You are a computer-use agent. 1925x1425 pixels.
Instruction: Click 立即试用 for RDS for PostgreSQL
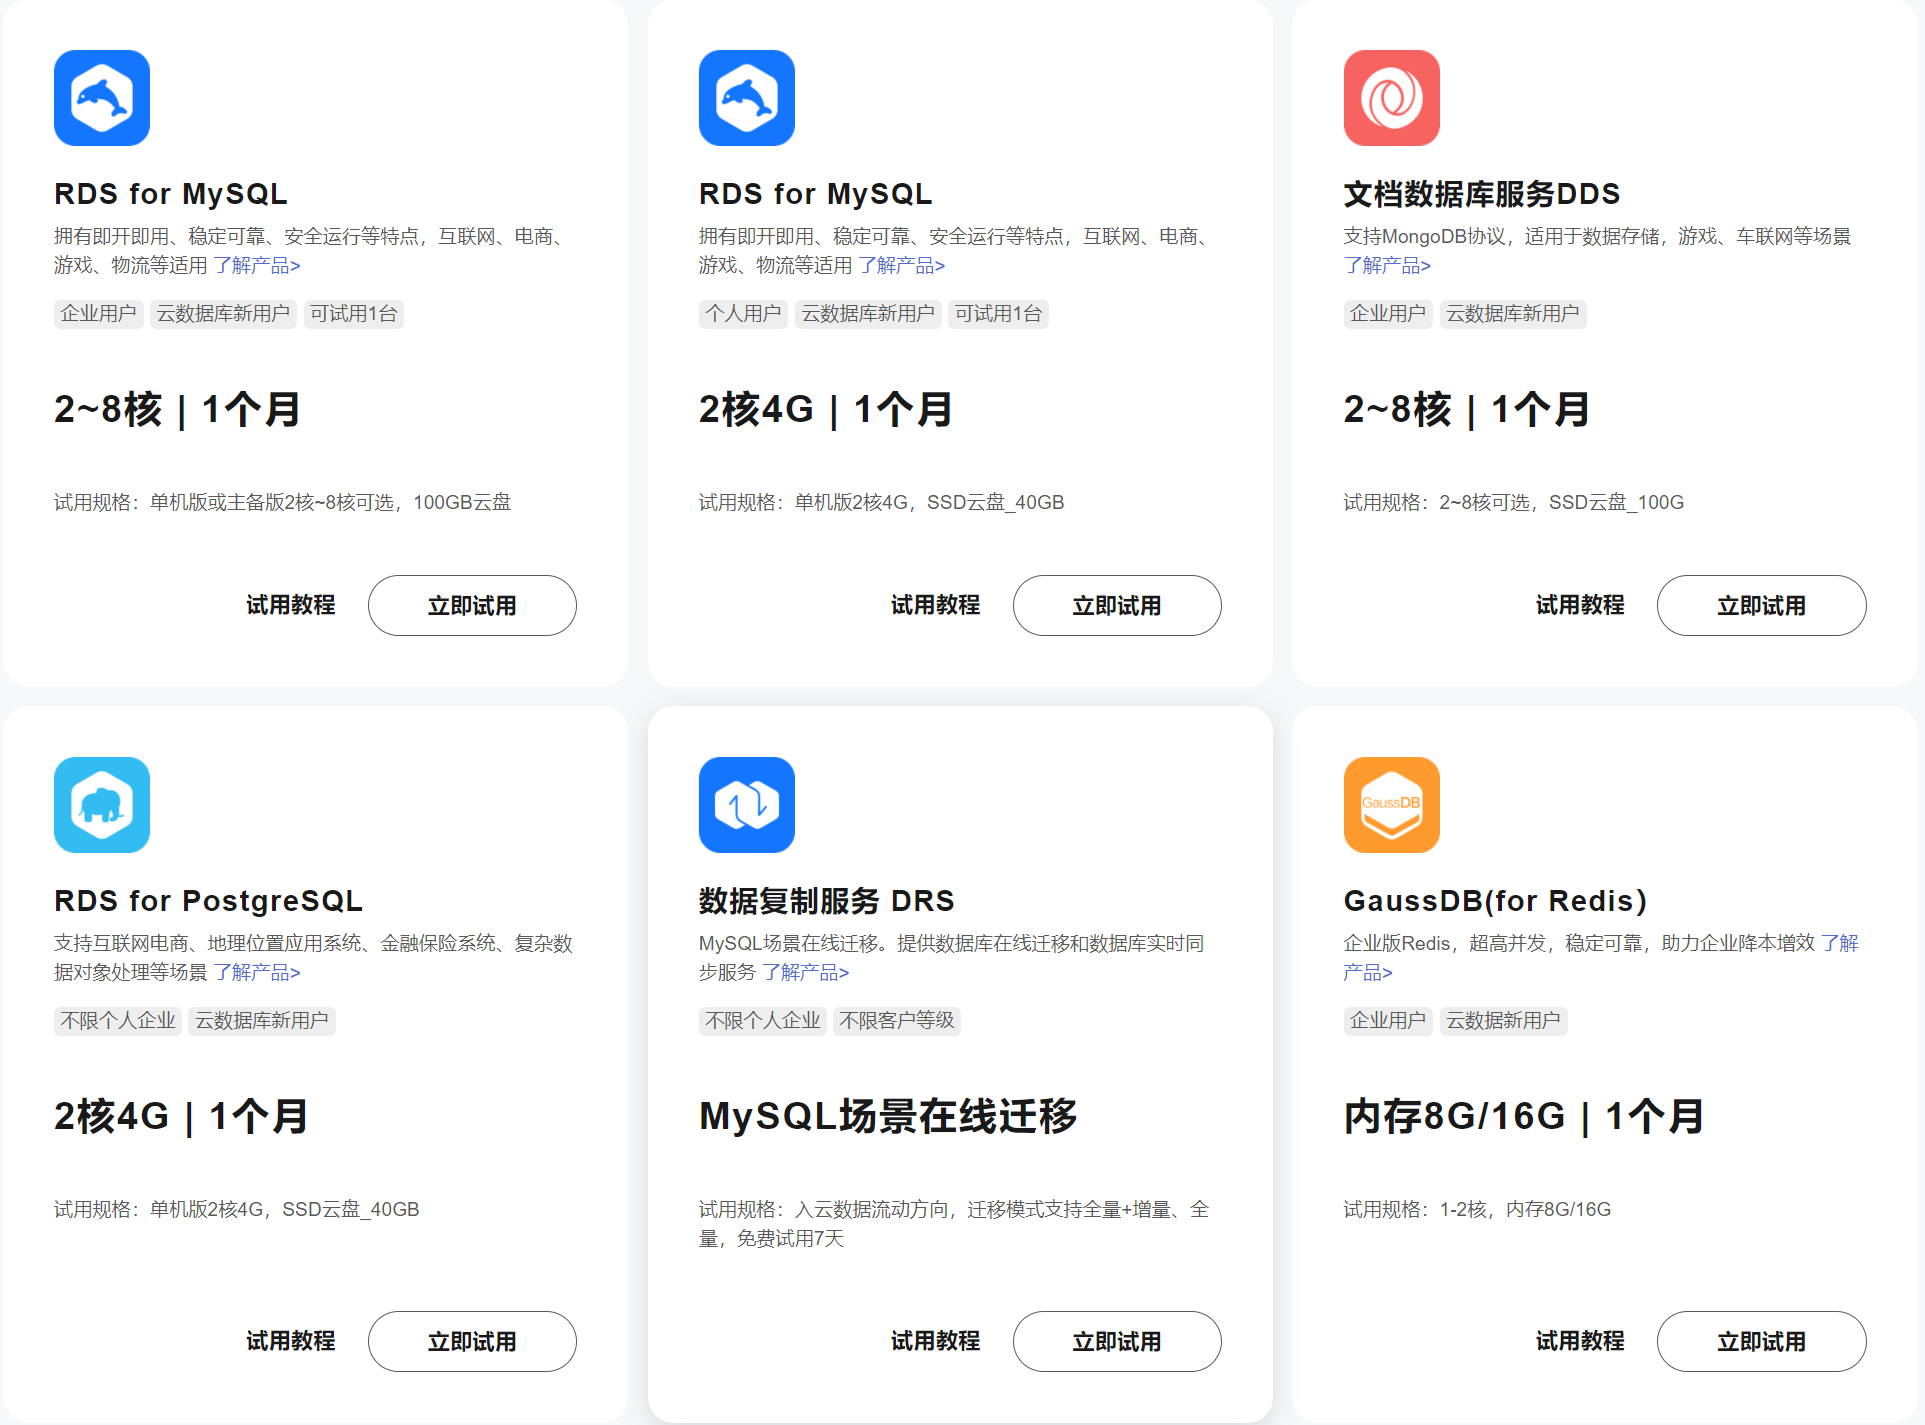pyautogui.click(x=472, y=1341)
